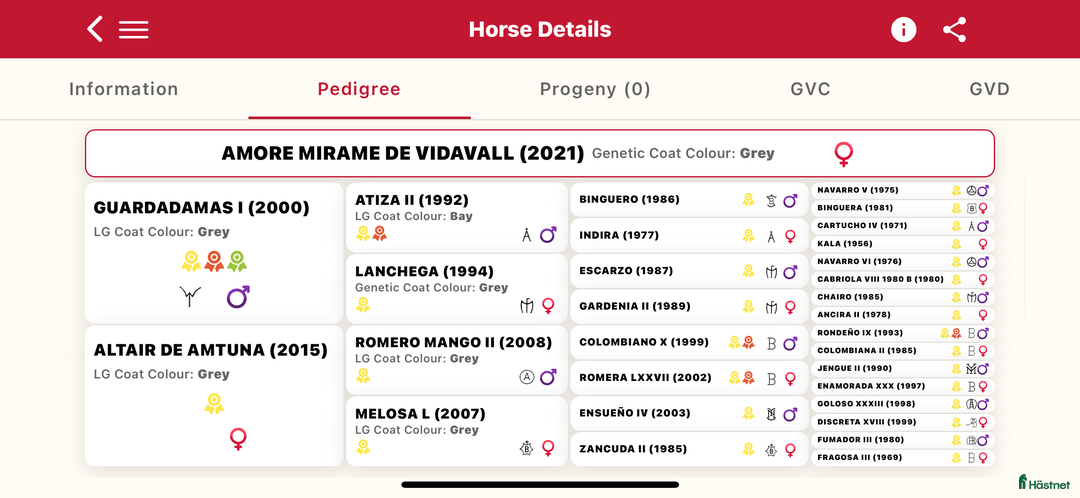Viewport: 1080px width, 498px height.
Task: Click Romero Mango II circled-A brand icon
Action: tap(527, 377)
